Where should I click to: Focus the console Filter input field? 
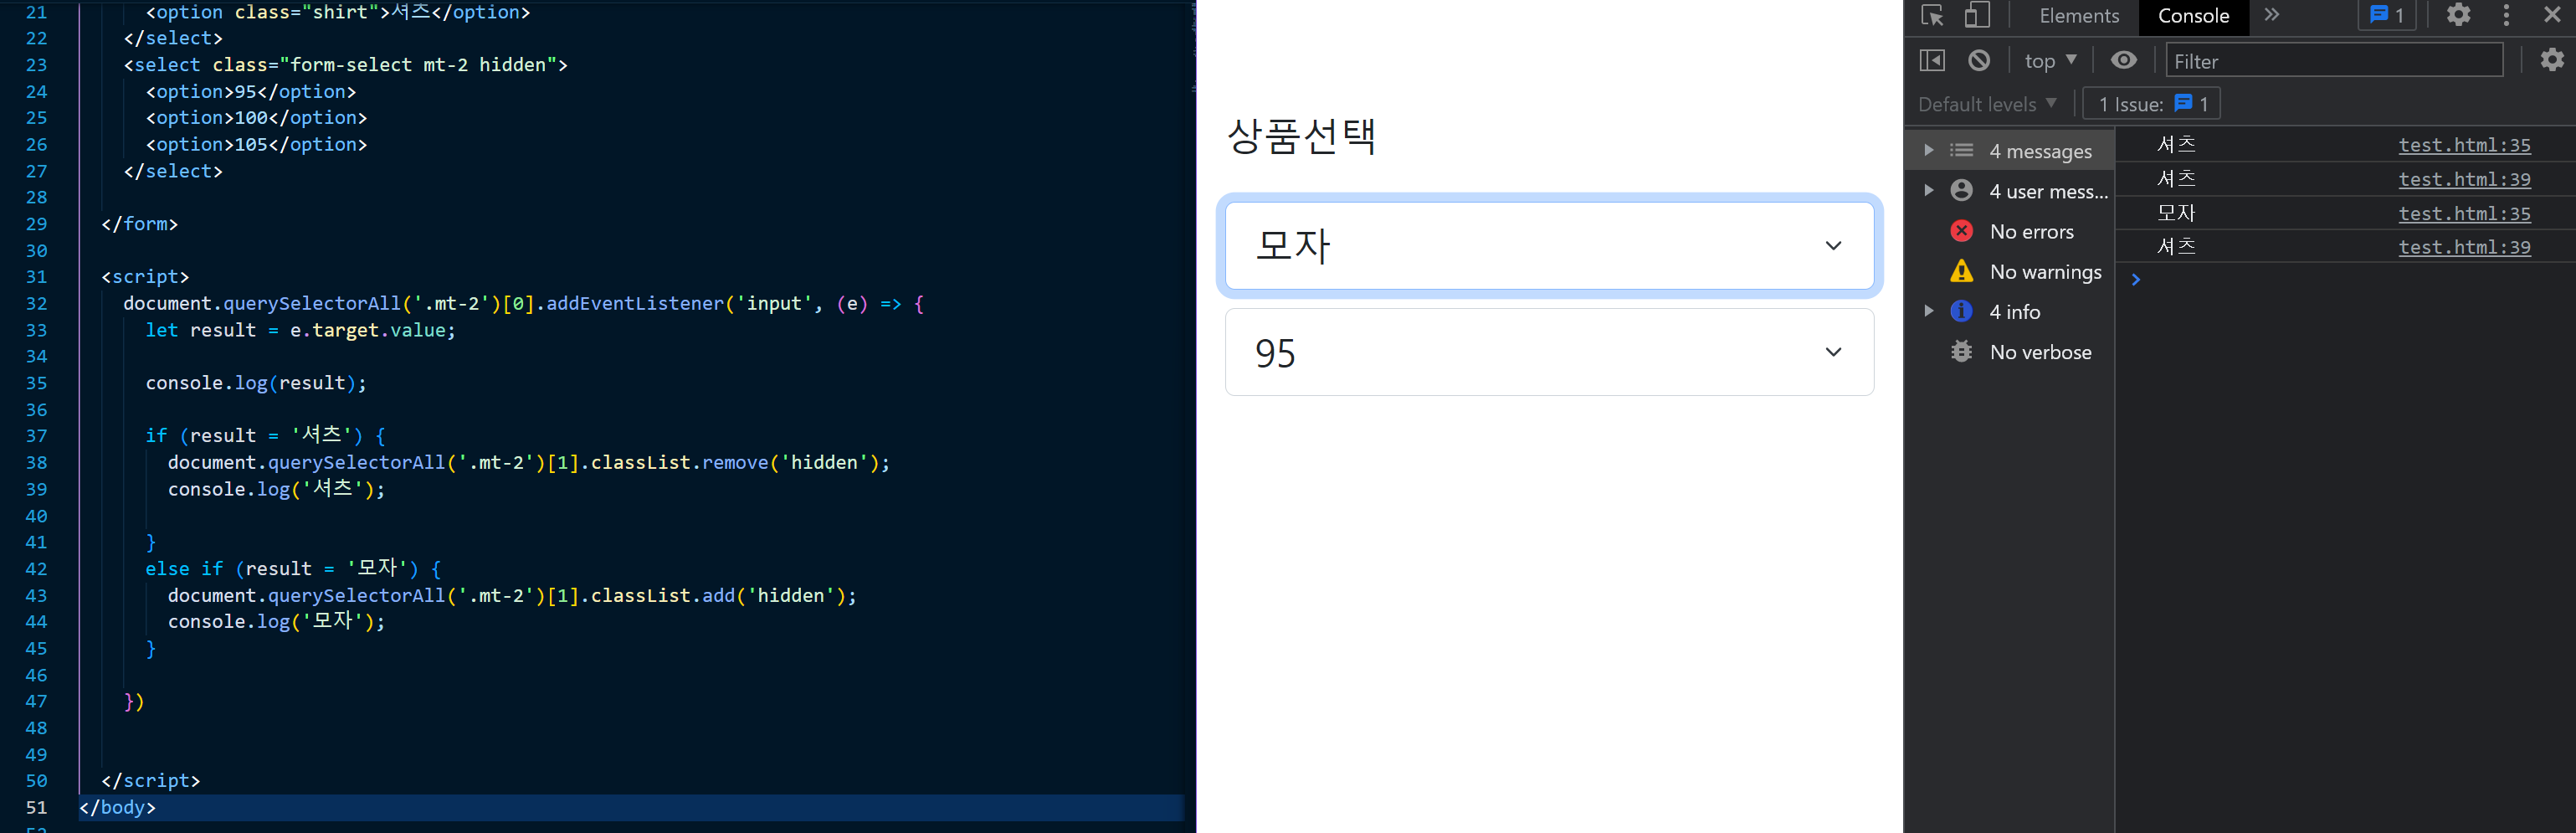point(2333,61)
